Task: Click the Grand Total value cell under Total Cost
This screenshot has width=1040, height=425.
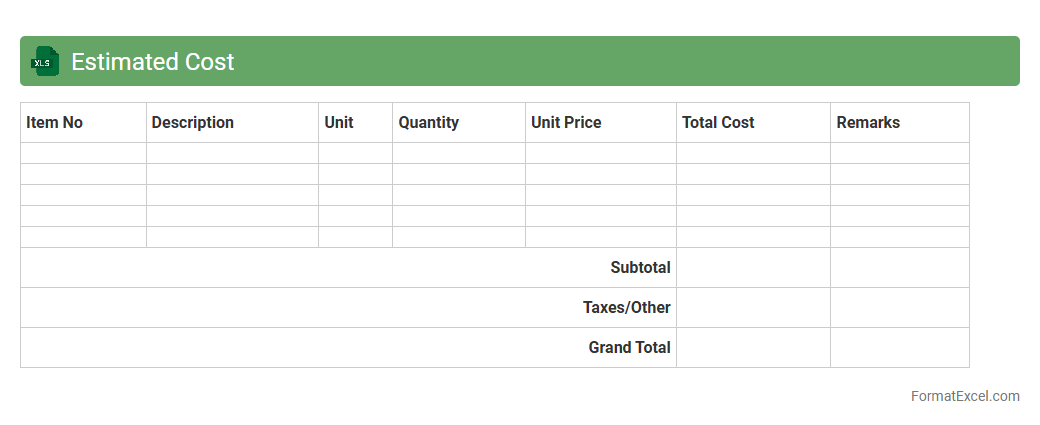Action: (753, 347)
